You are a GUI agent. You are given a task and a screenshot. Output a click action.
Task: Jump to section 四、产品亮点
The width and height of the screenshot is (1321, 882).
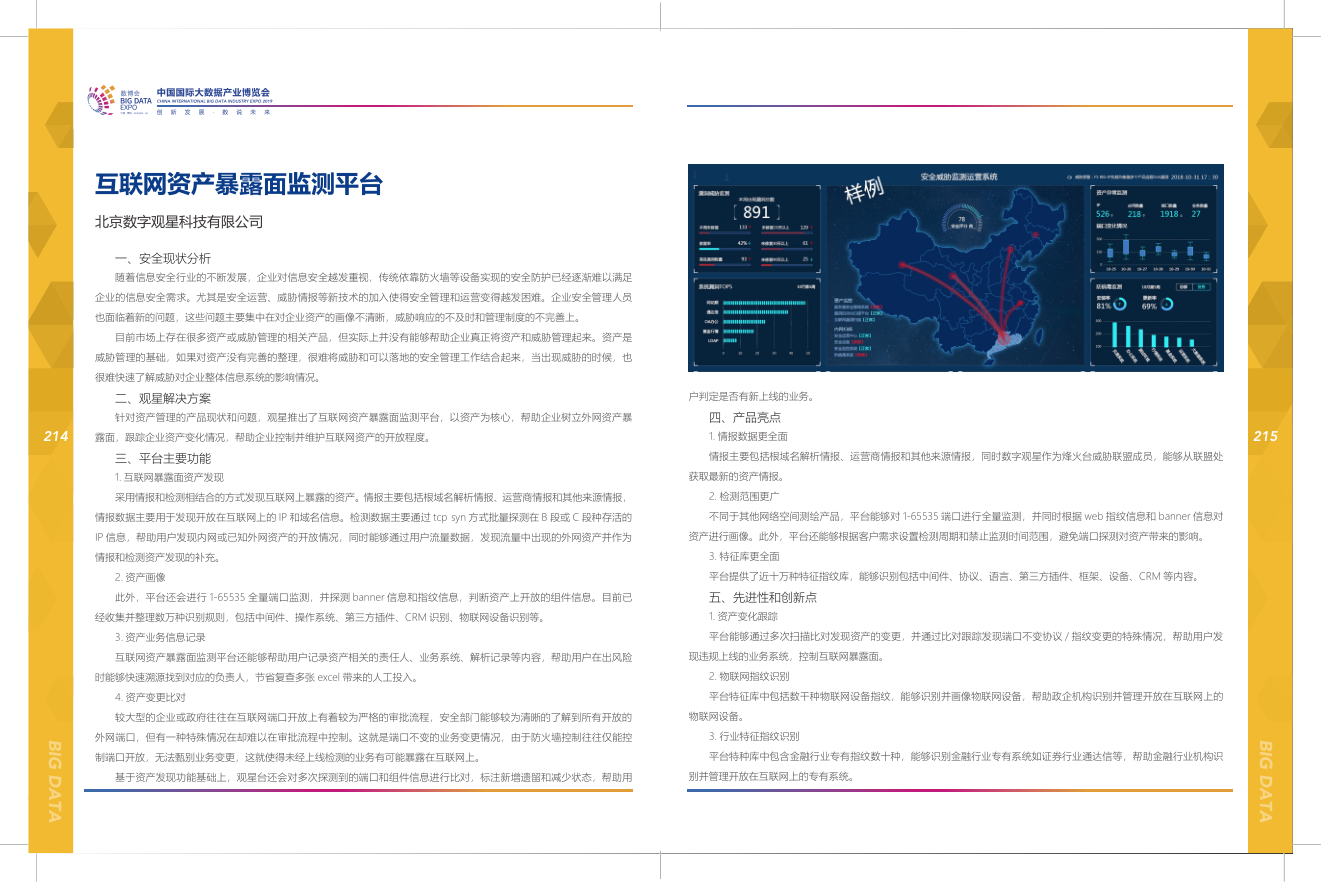pos(745,417)
